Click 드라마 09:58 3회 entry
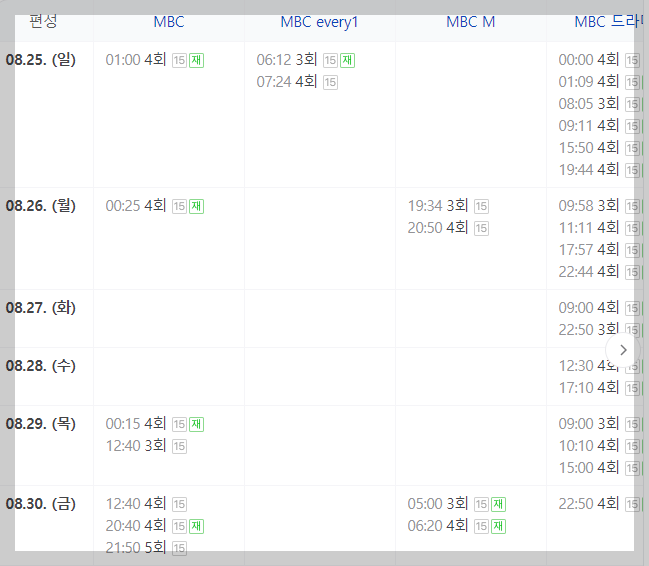649x566 pixels. 589,206
